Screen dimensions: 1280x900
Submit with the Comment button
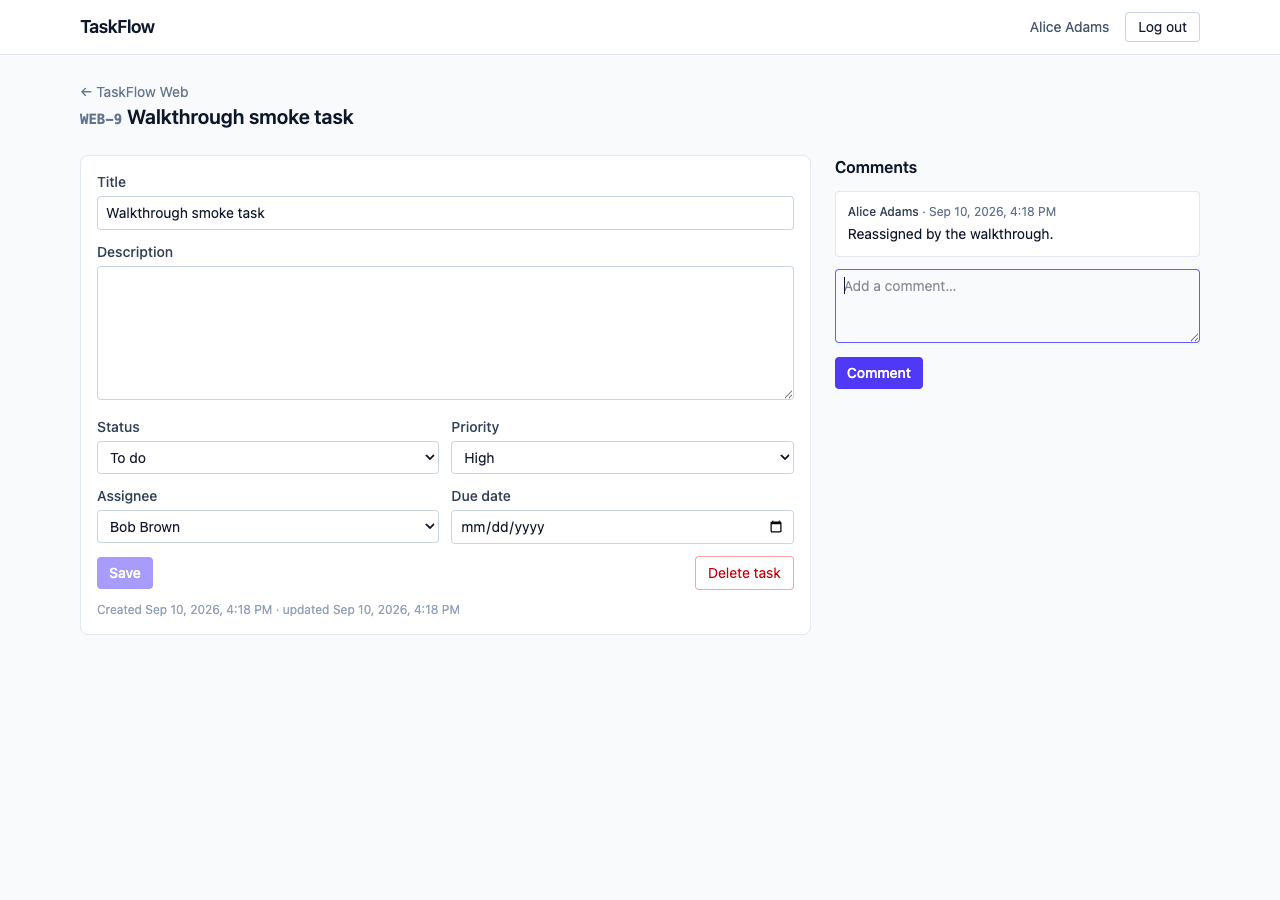pyautogui.click(x=879, y=373)
